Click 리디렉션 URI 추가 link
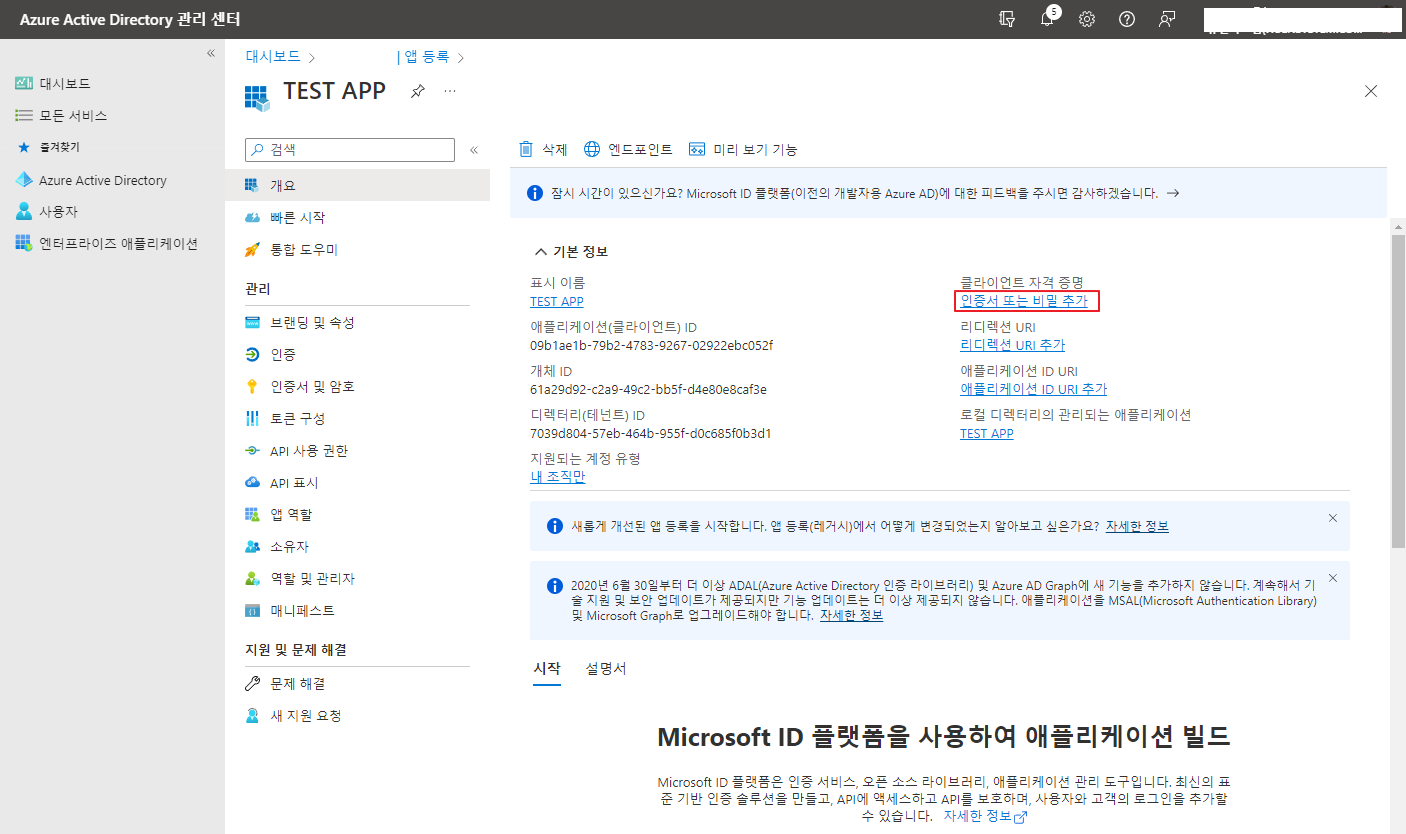Viewport: 1406px width, 834px height. pos(1012,345)
